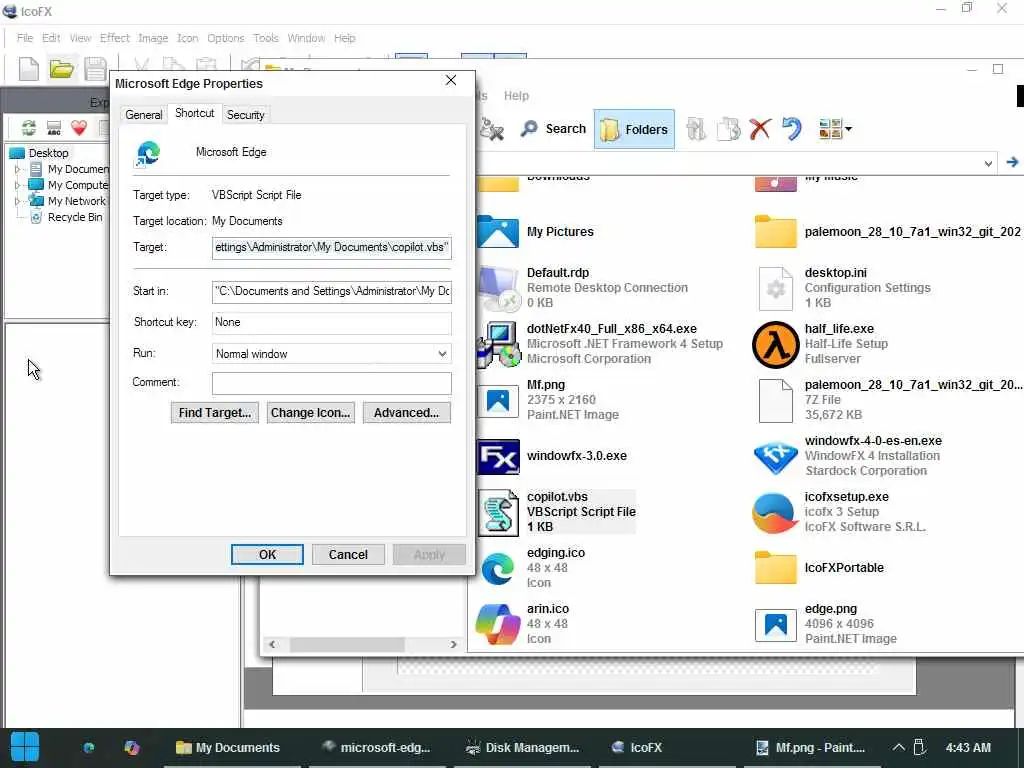The image size is (1024, 768).
Task: Open the IcoFX File menu
Action: coord(25,38)
